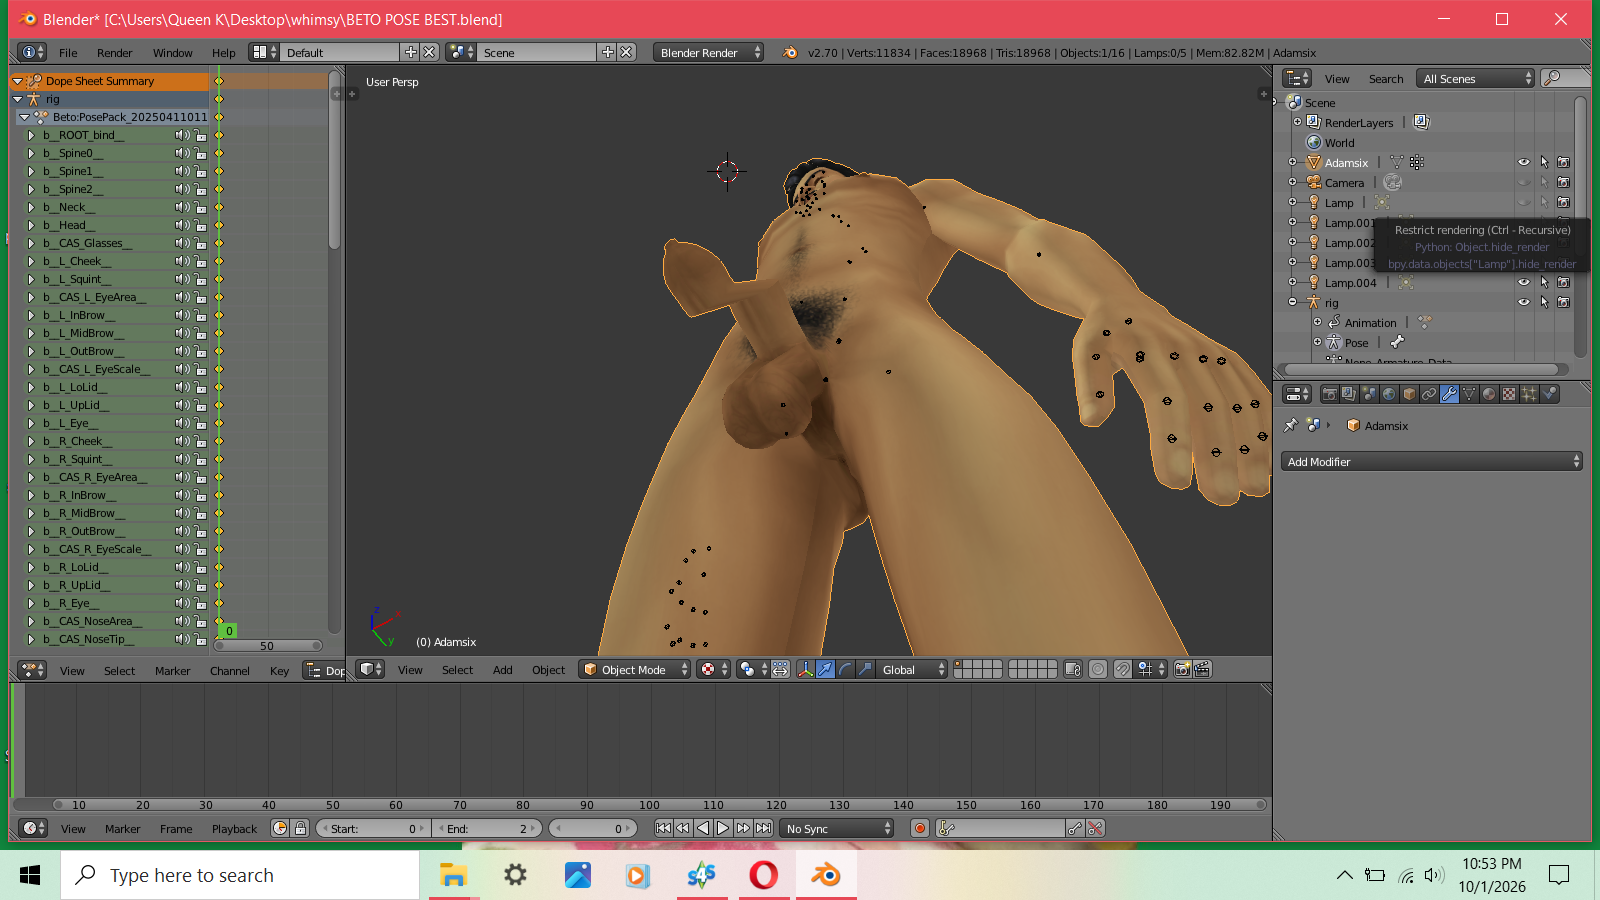Screen dimensions: 1600x900
Task: Open the Opera browser from the taskbar
Action: [x=763, y=875]
